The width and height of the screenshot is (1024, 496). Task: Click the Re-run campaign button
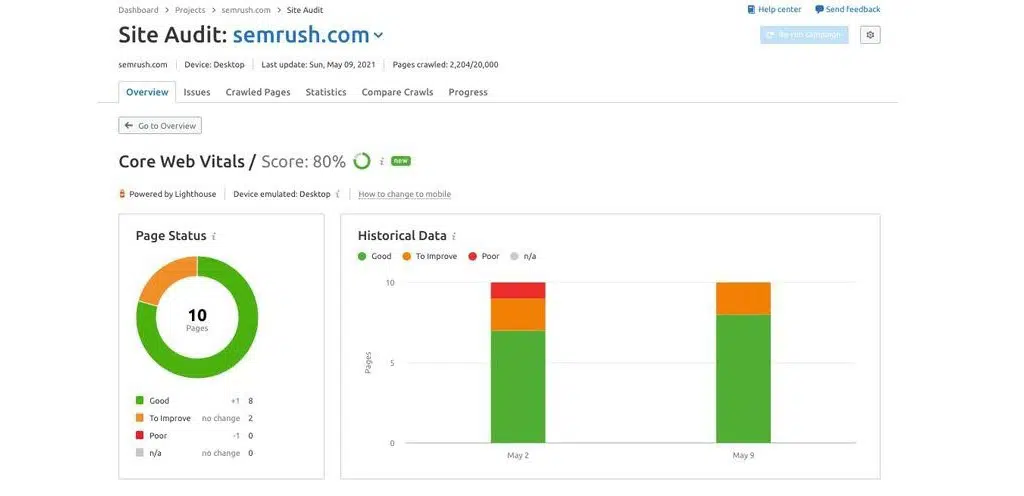click(x=804, y=35)
